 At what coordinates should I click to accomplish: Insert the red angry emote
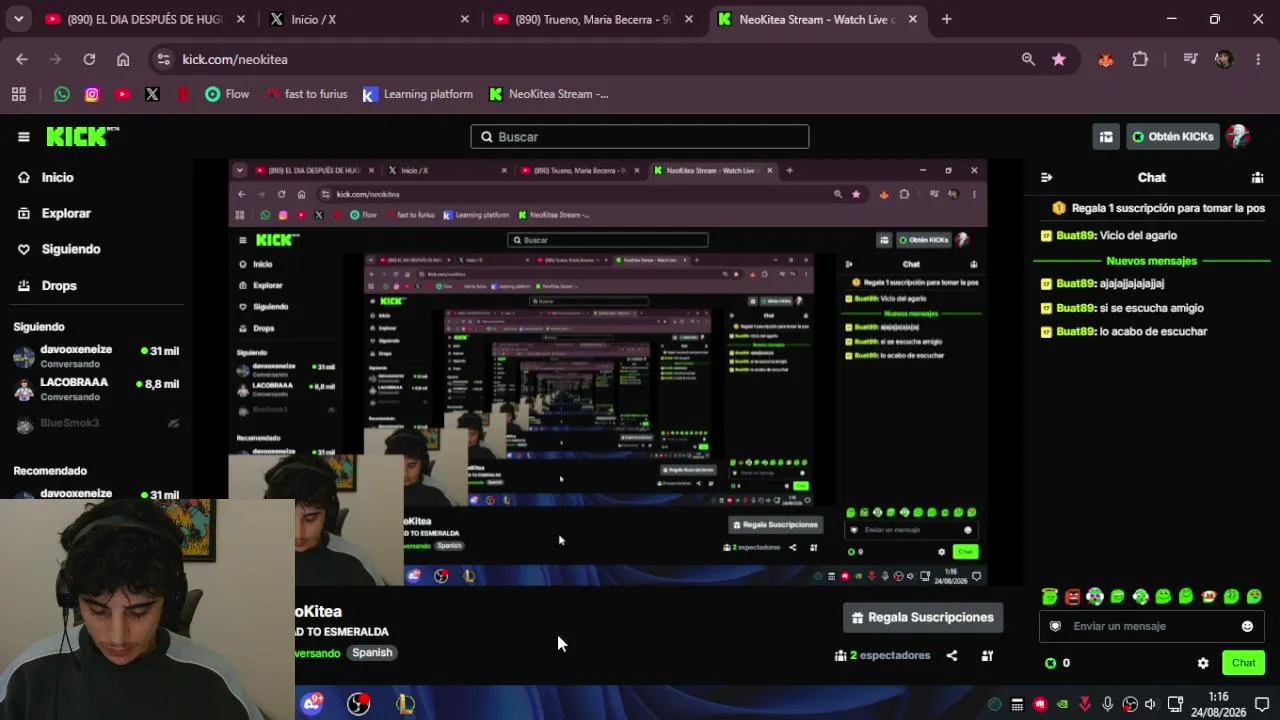(1073, 596)
